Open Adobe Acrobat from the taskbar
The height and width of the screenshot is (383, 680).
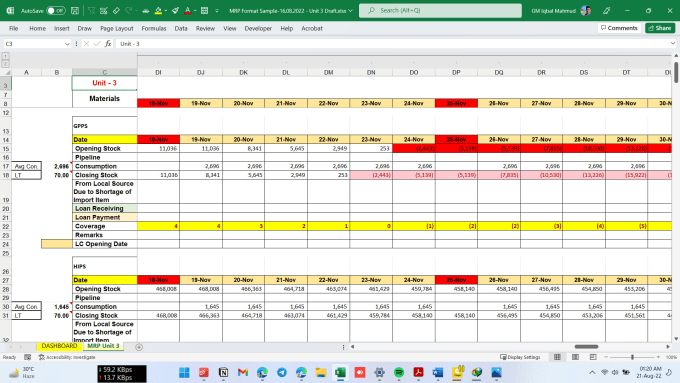click(418, 373)
